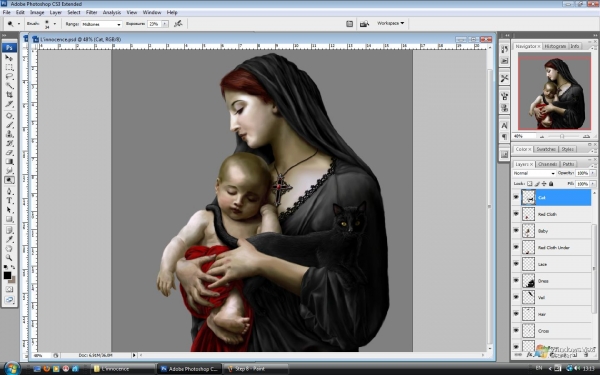The image size is (600, 375).
Task: Select the Clone Stamp tool
Action: tap(9, 134)
